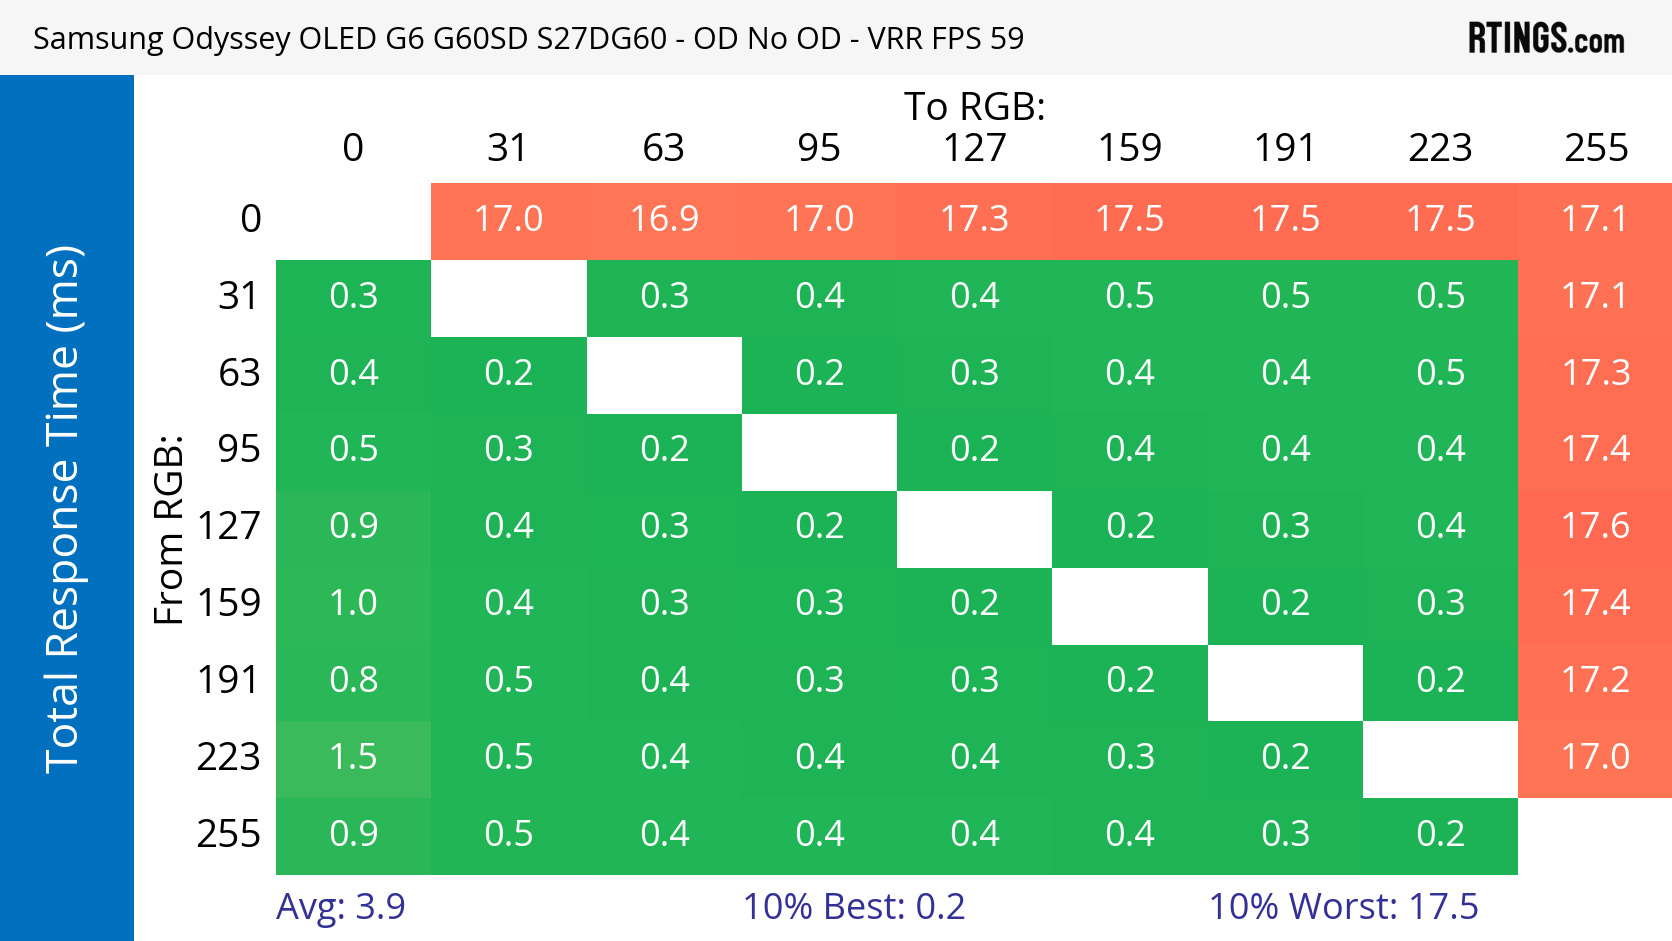Image resolution: width=1672 pixels, height=941 pixels.
Task: Click the green 1.0 cell
Action: [x=353, y=603]
